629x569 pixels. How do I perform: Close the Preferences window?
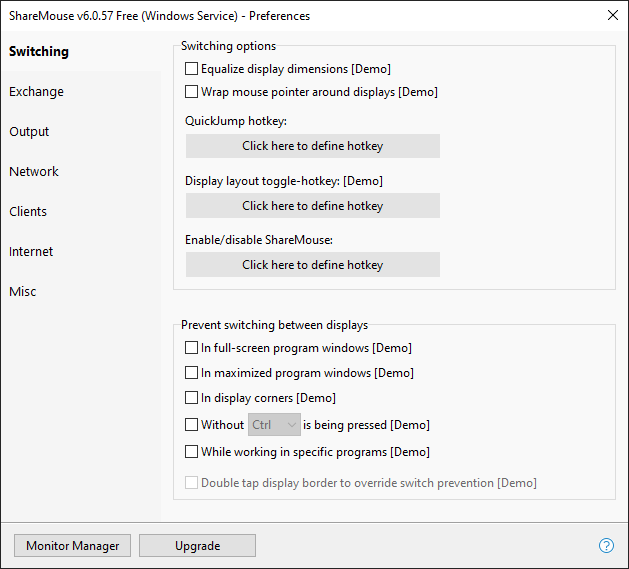(x=613, y=15)
